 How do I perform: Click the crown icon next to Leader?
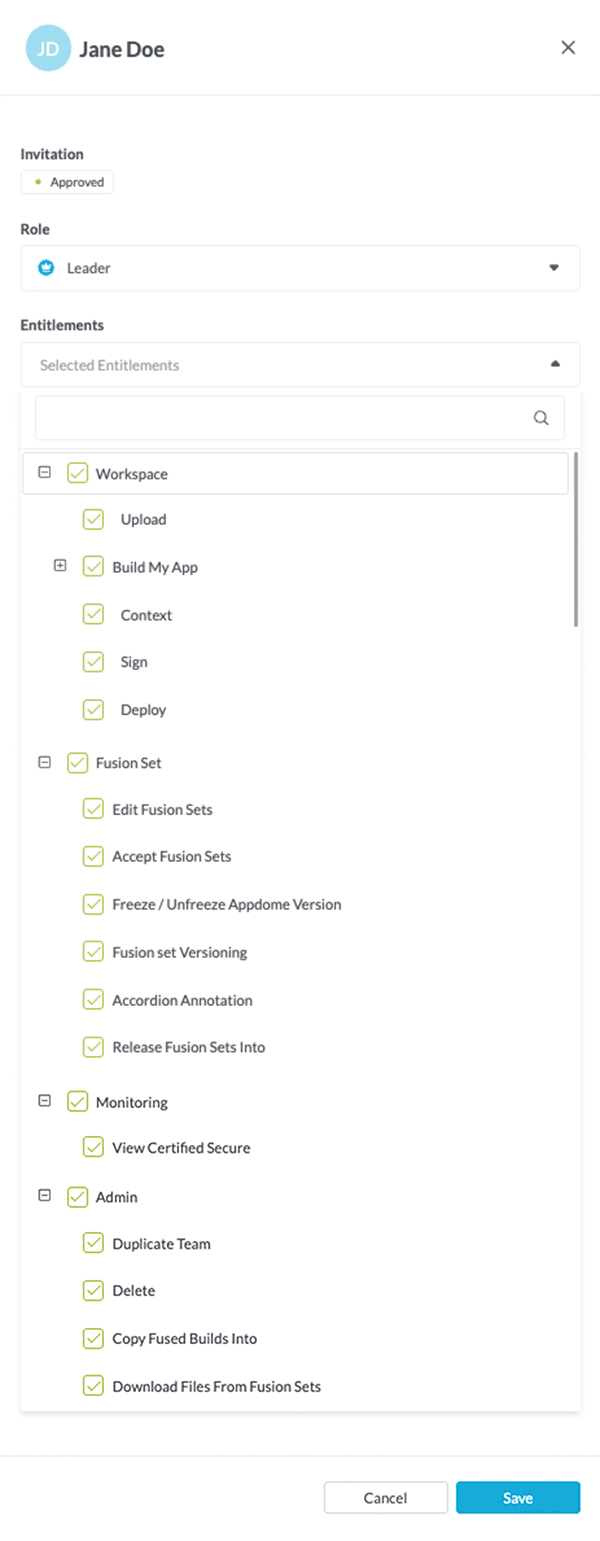click(43, 268)
